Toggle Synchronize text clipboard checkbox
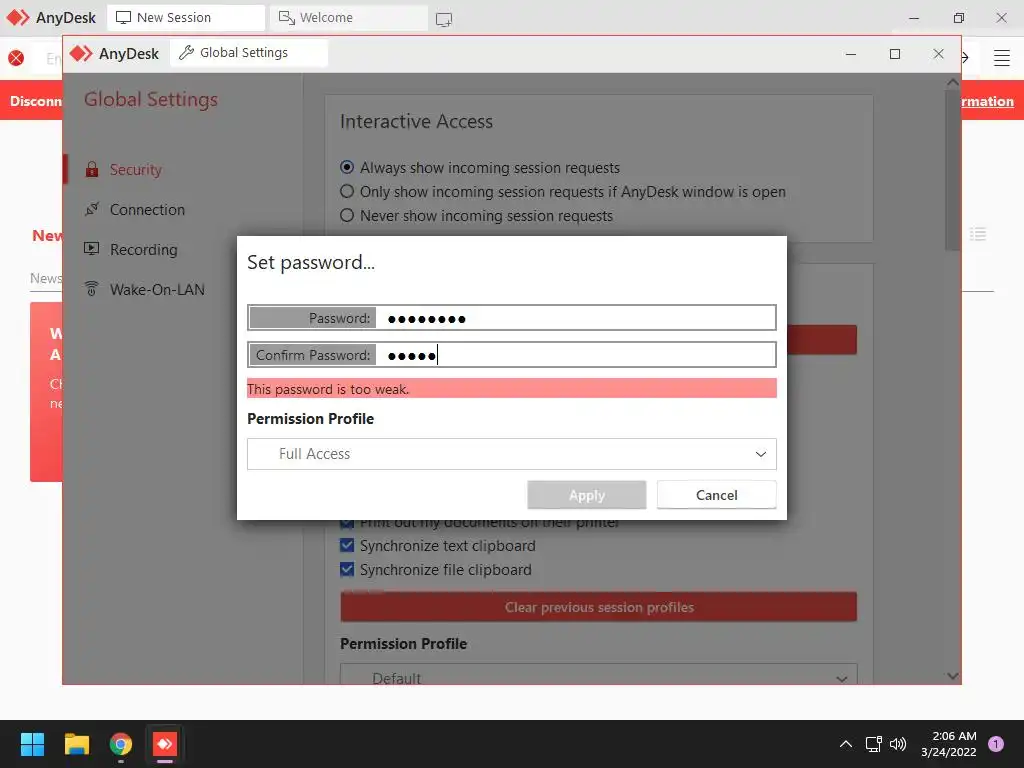Image resolution: width=1024 pixels, height=768 pixels. pos(347,545)
